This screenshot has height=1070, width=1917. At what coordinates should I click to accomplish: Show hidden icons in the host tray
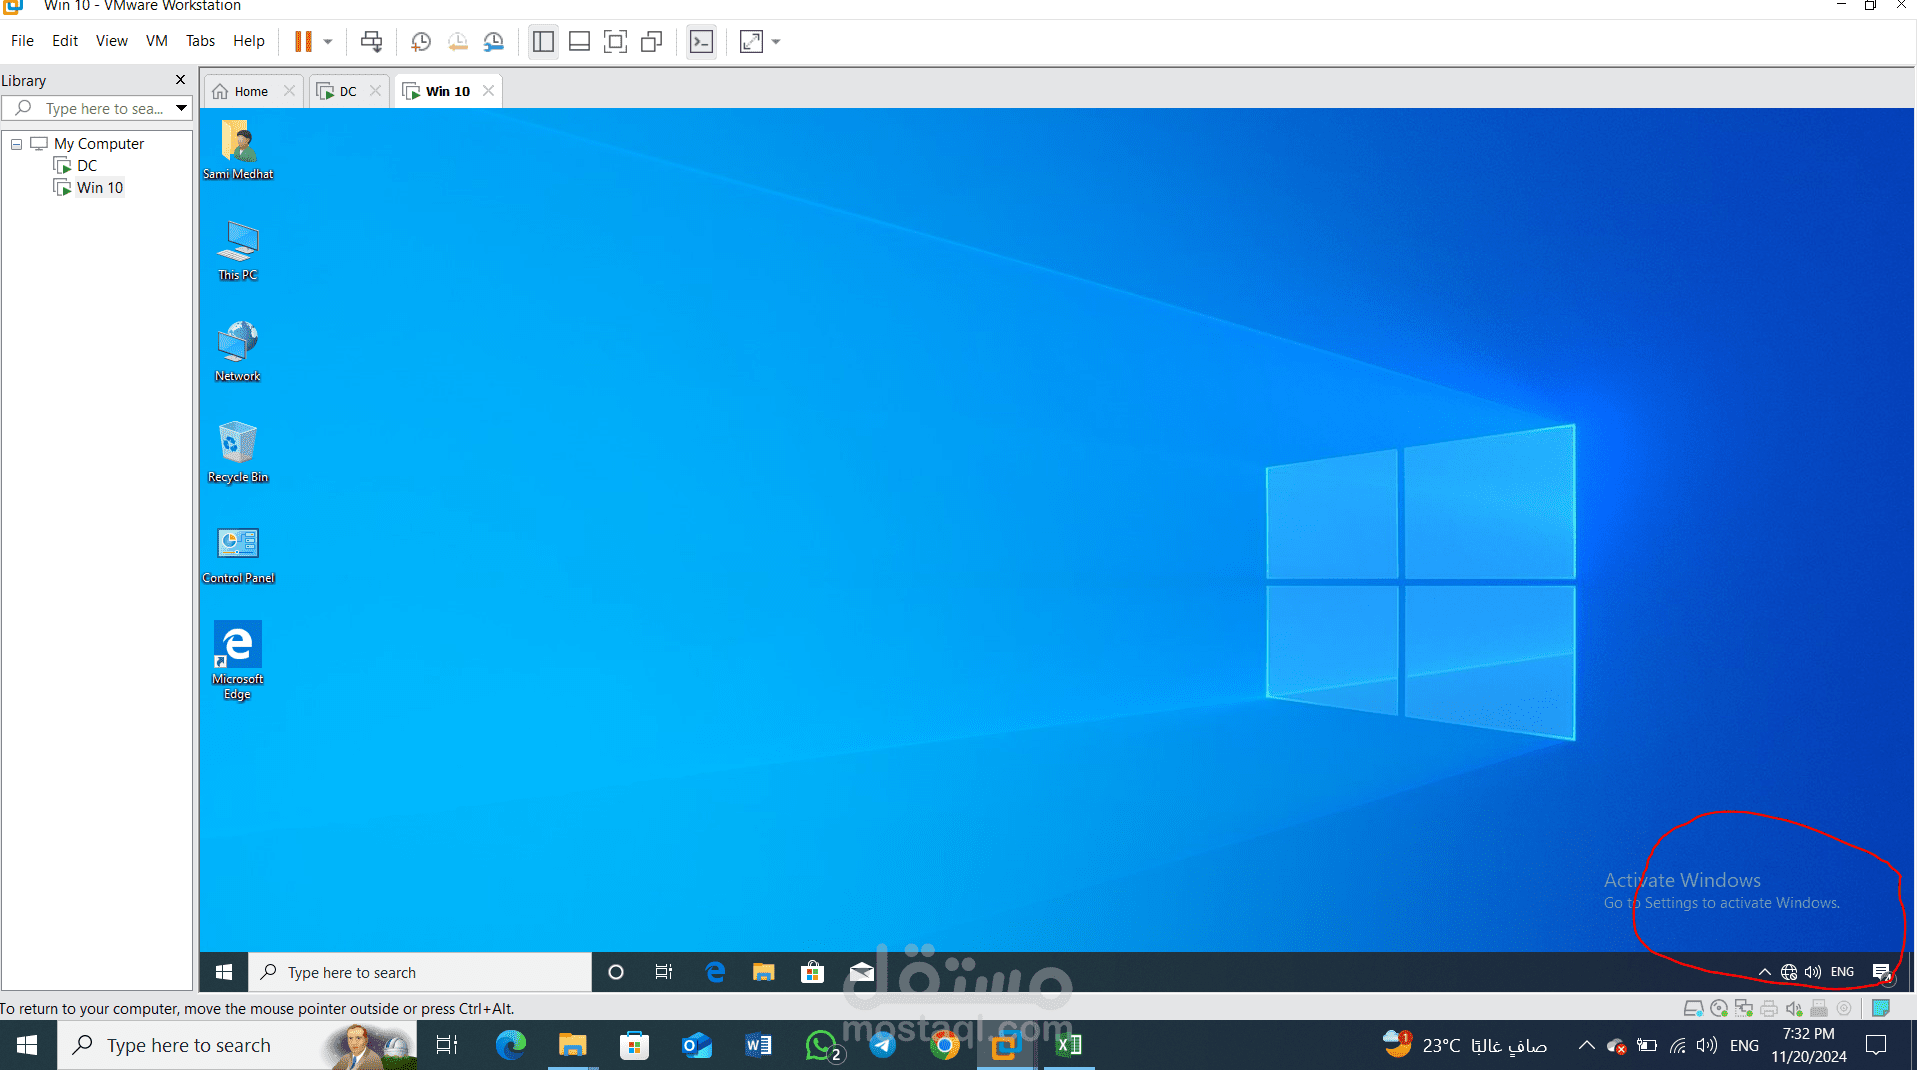pos(1586,1045)
